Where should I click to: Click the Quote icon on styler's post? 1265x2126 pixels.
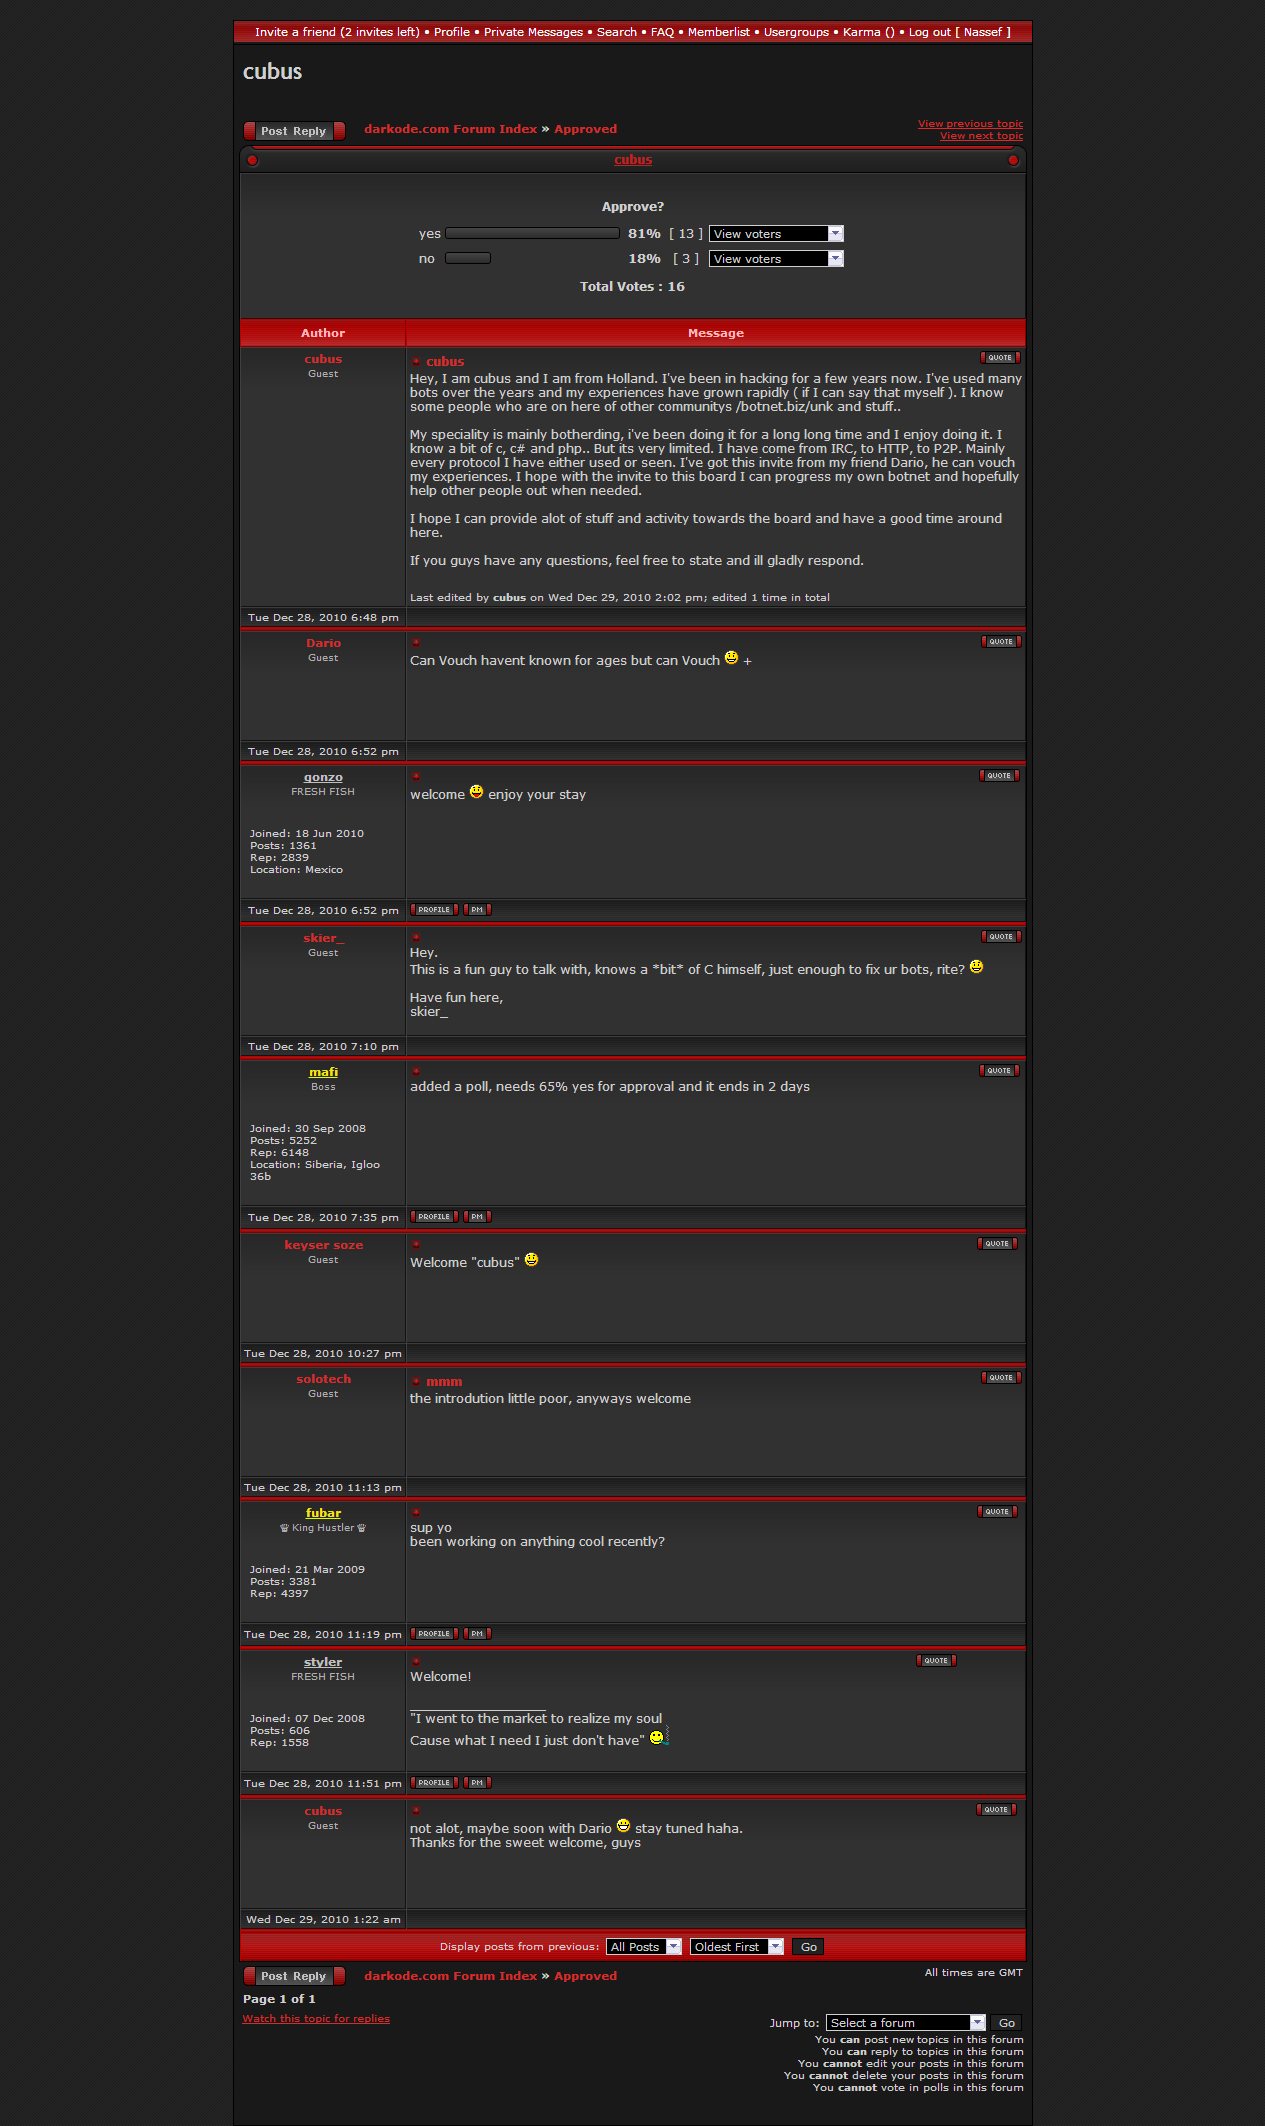936,1661
